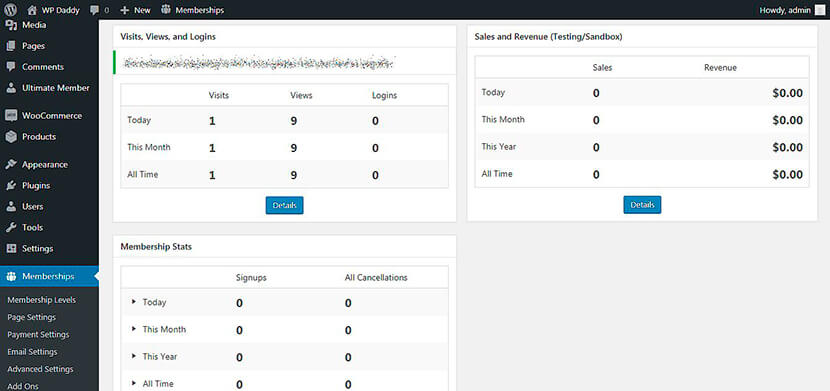
Task: Click the Logins column header
Action: (384, 96)
